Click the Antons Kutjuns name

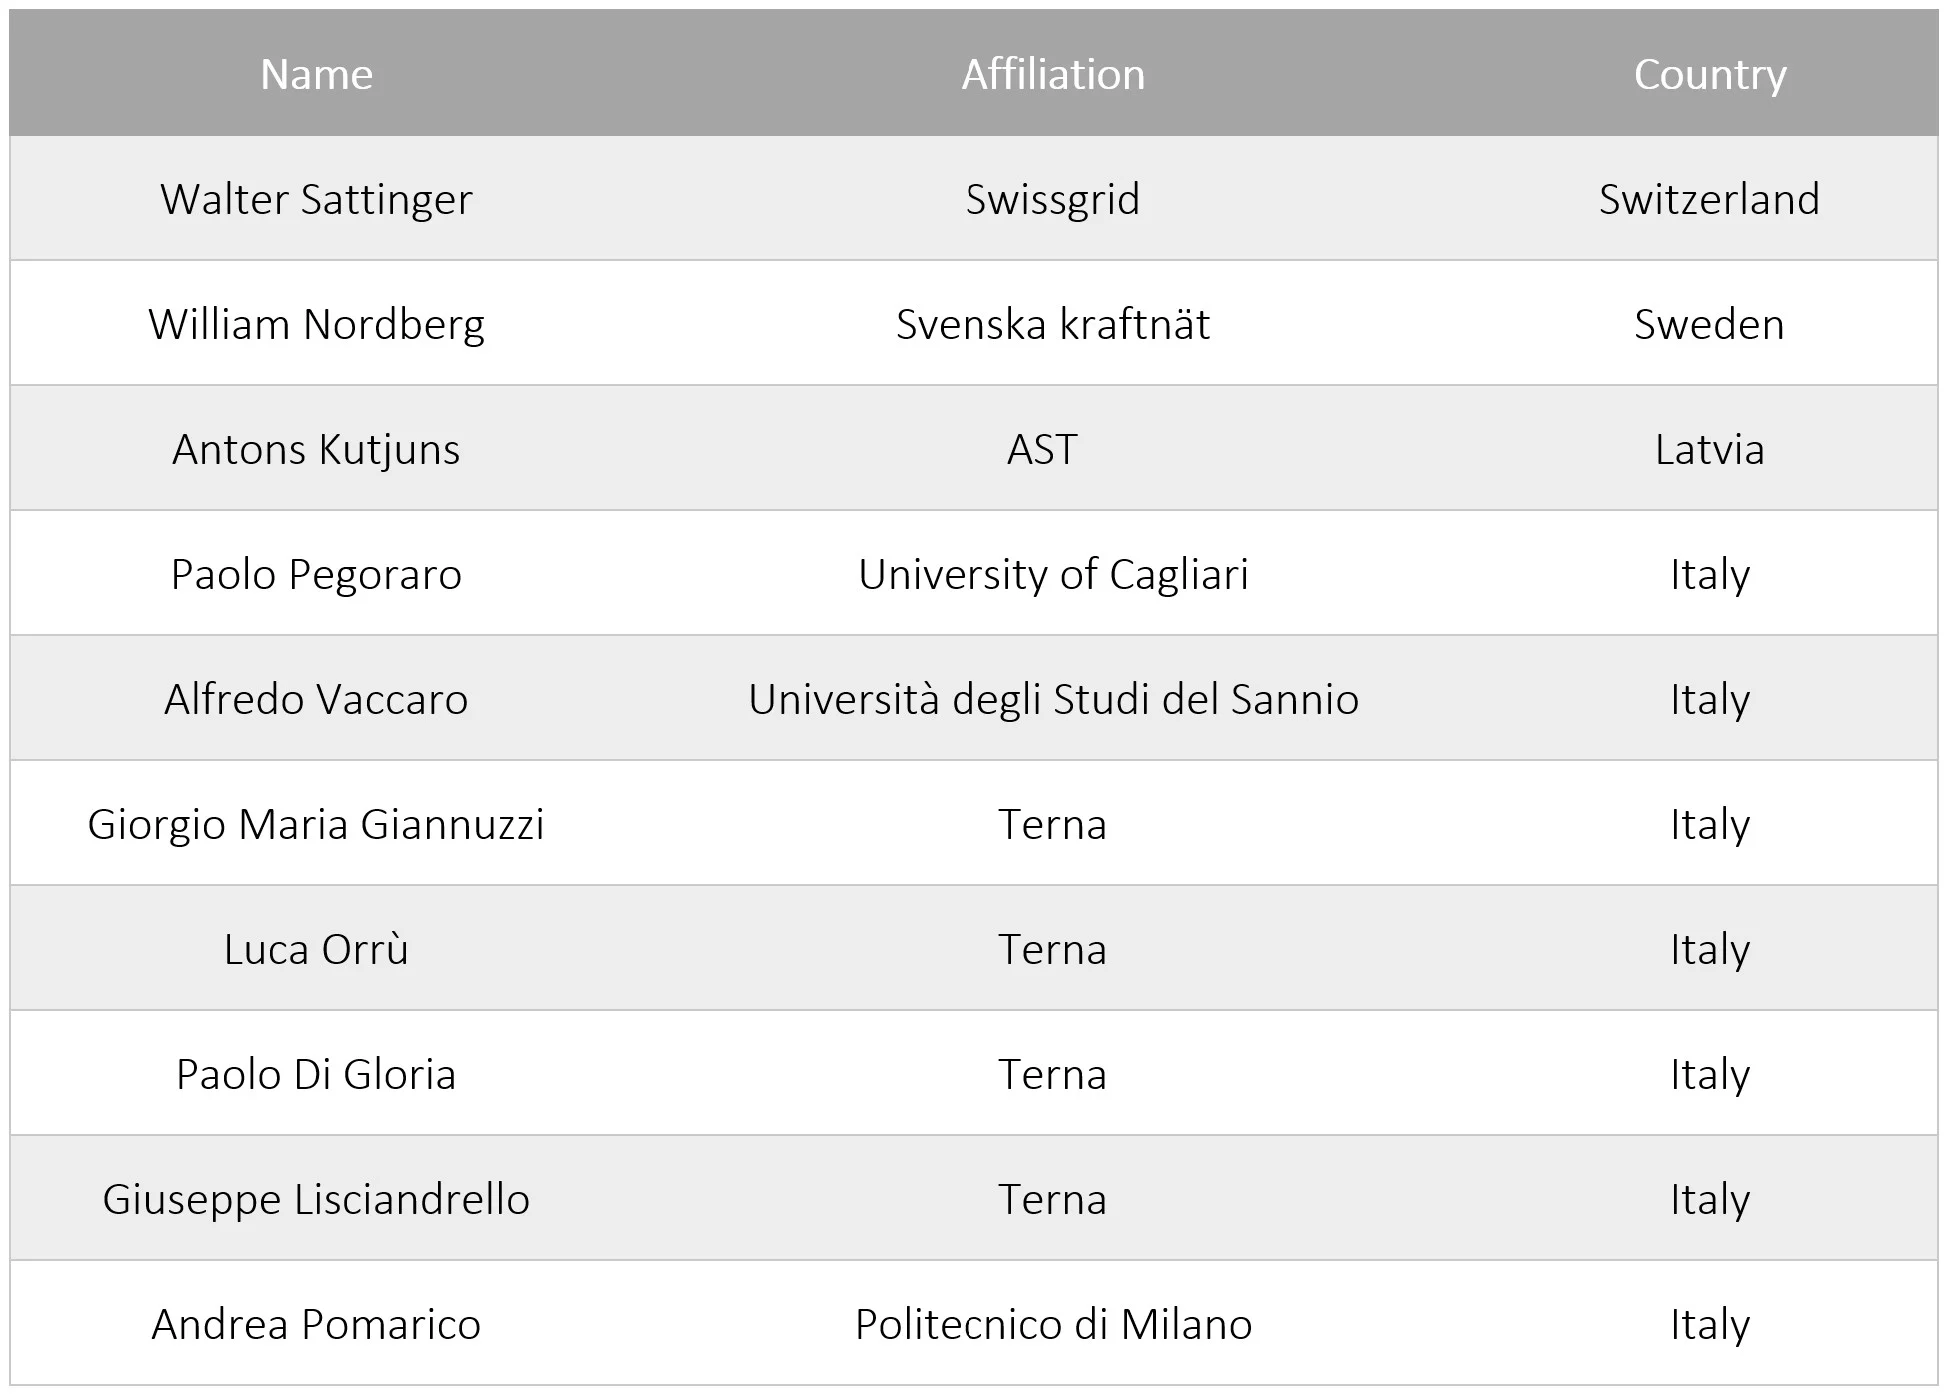click(x=316, y=449)
